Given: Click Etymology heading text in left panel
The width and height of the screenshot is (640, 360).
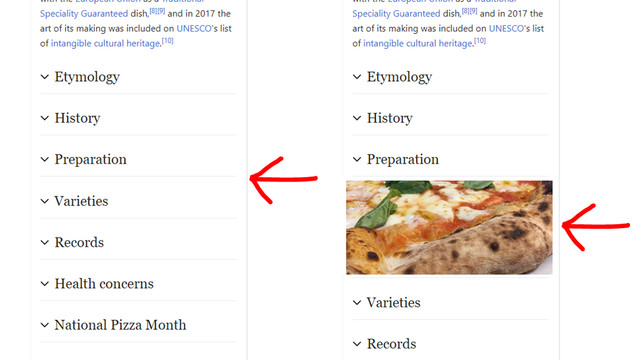Looking at the screenshot, I should coord(87,77).
